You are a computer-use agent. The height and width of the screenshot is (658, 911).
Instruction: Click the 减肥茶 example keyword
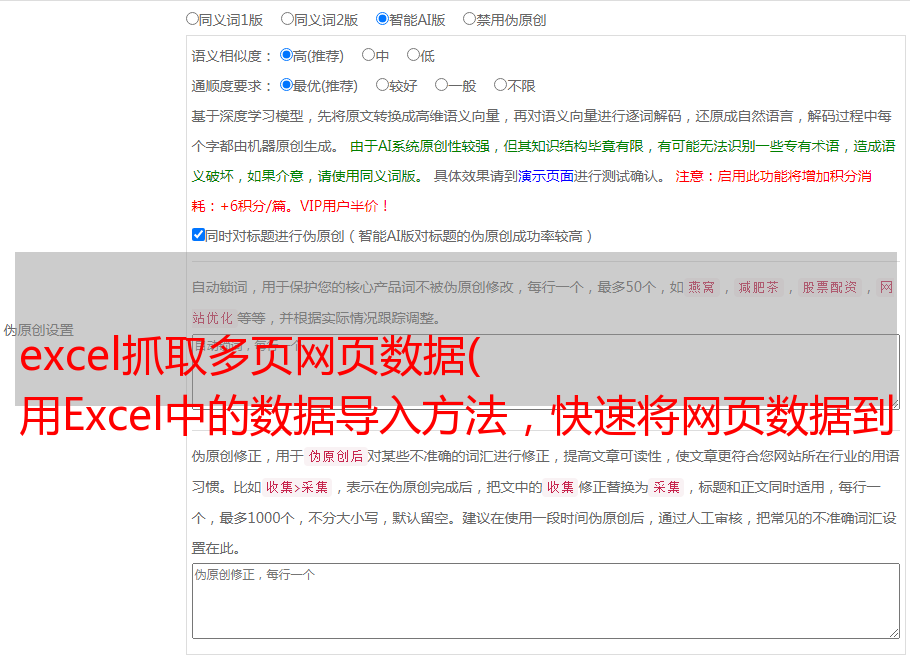point(758,287)
